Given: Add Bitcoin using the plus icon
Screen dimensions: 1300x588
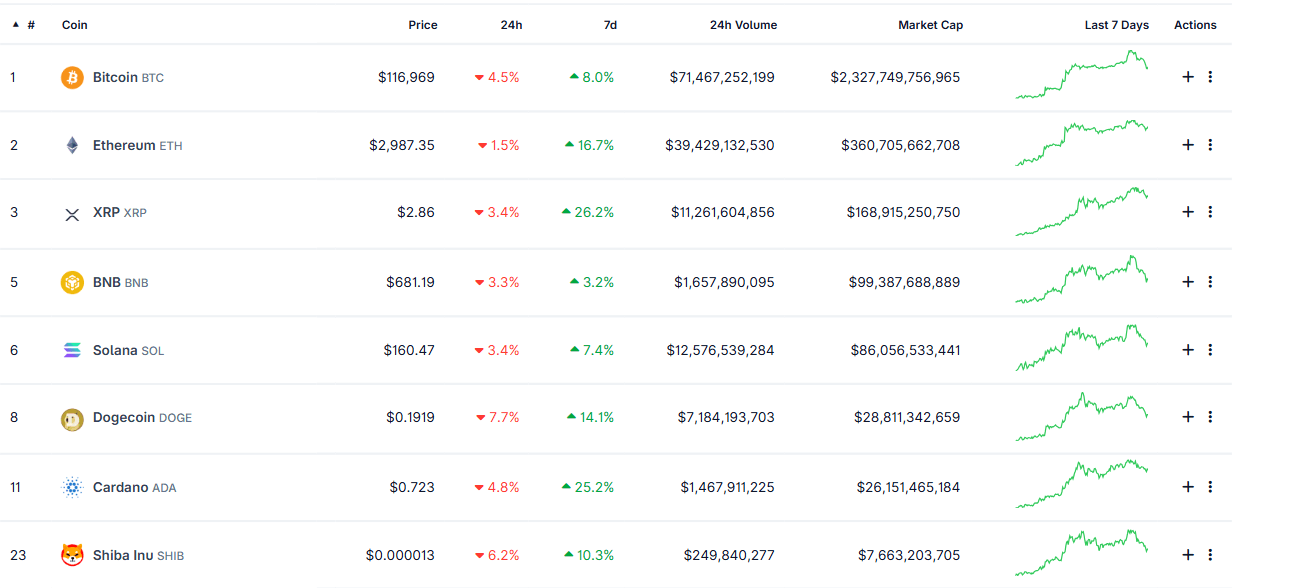Looking at the screenshot, I should [1188, 77].
